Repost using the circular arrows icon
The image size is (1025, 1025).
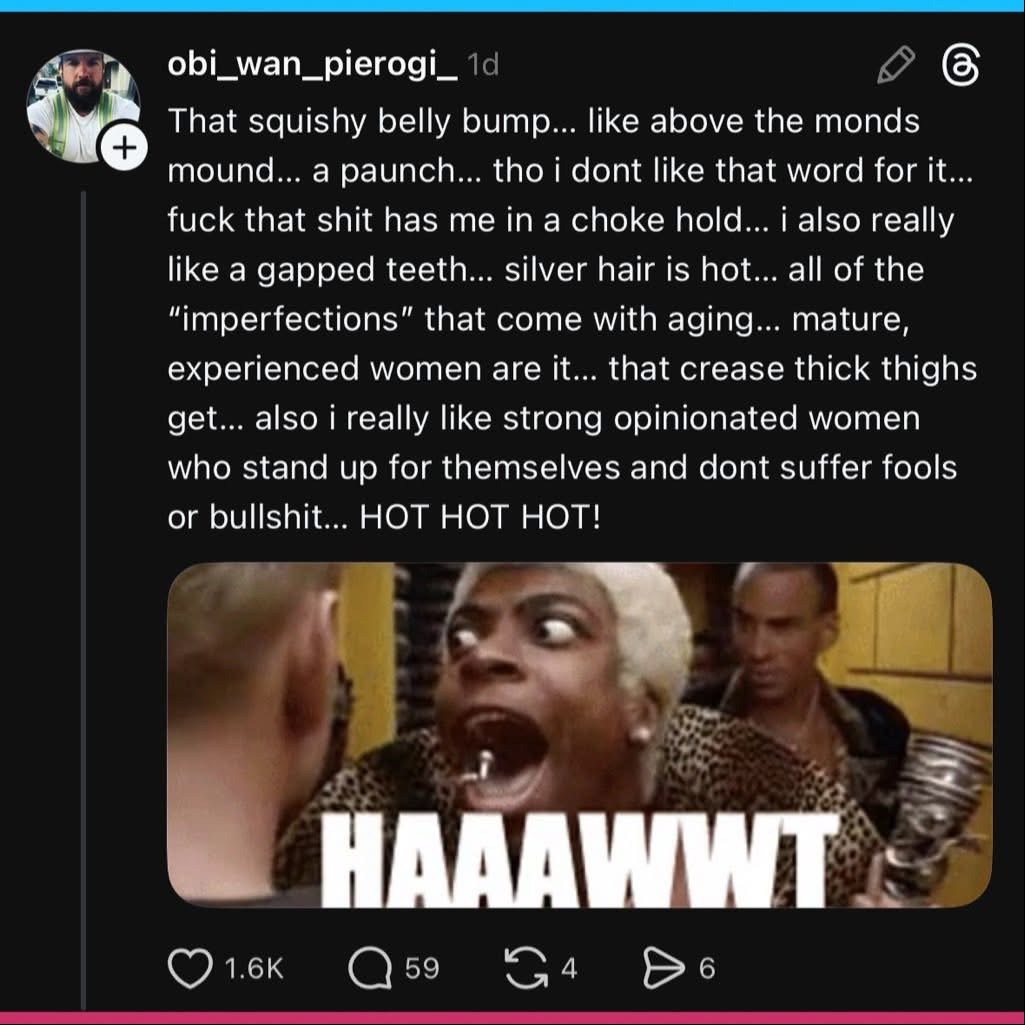[x=526, y=968]
